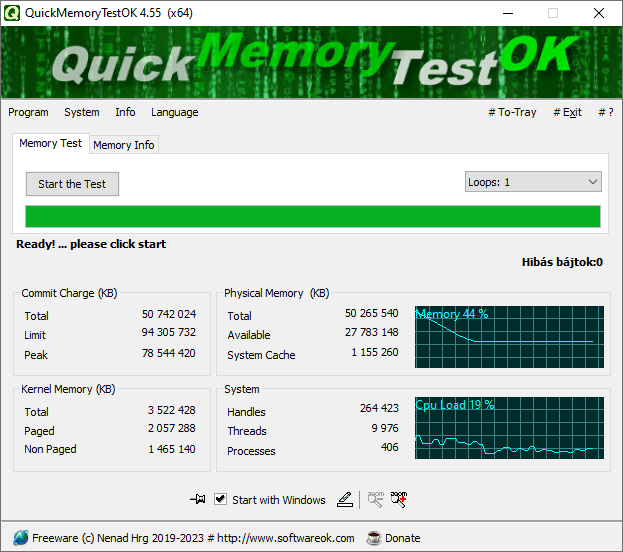This screenshot has height=552, width=623.
Task: Click the coffee cup Donate icon
Action: pos(373,538)
